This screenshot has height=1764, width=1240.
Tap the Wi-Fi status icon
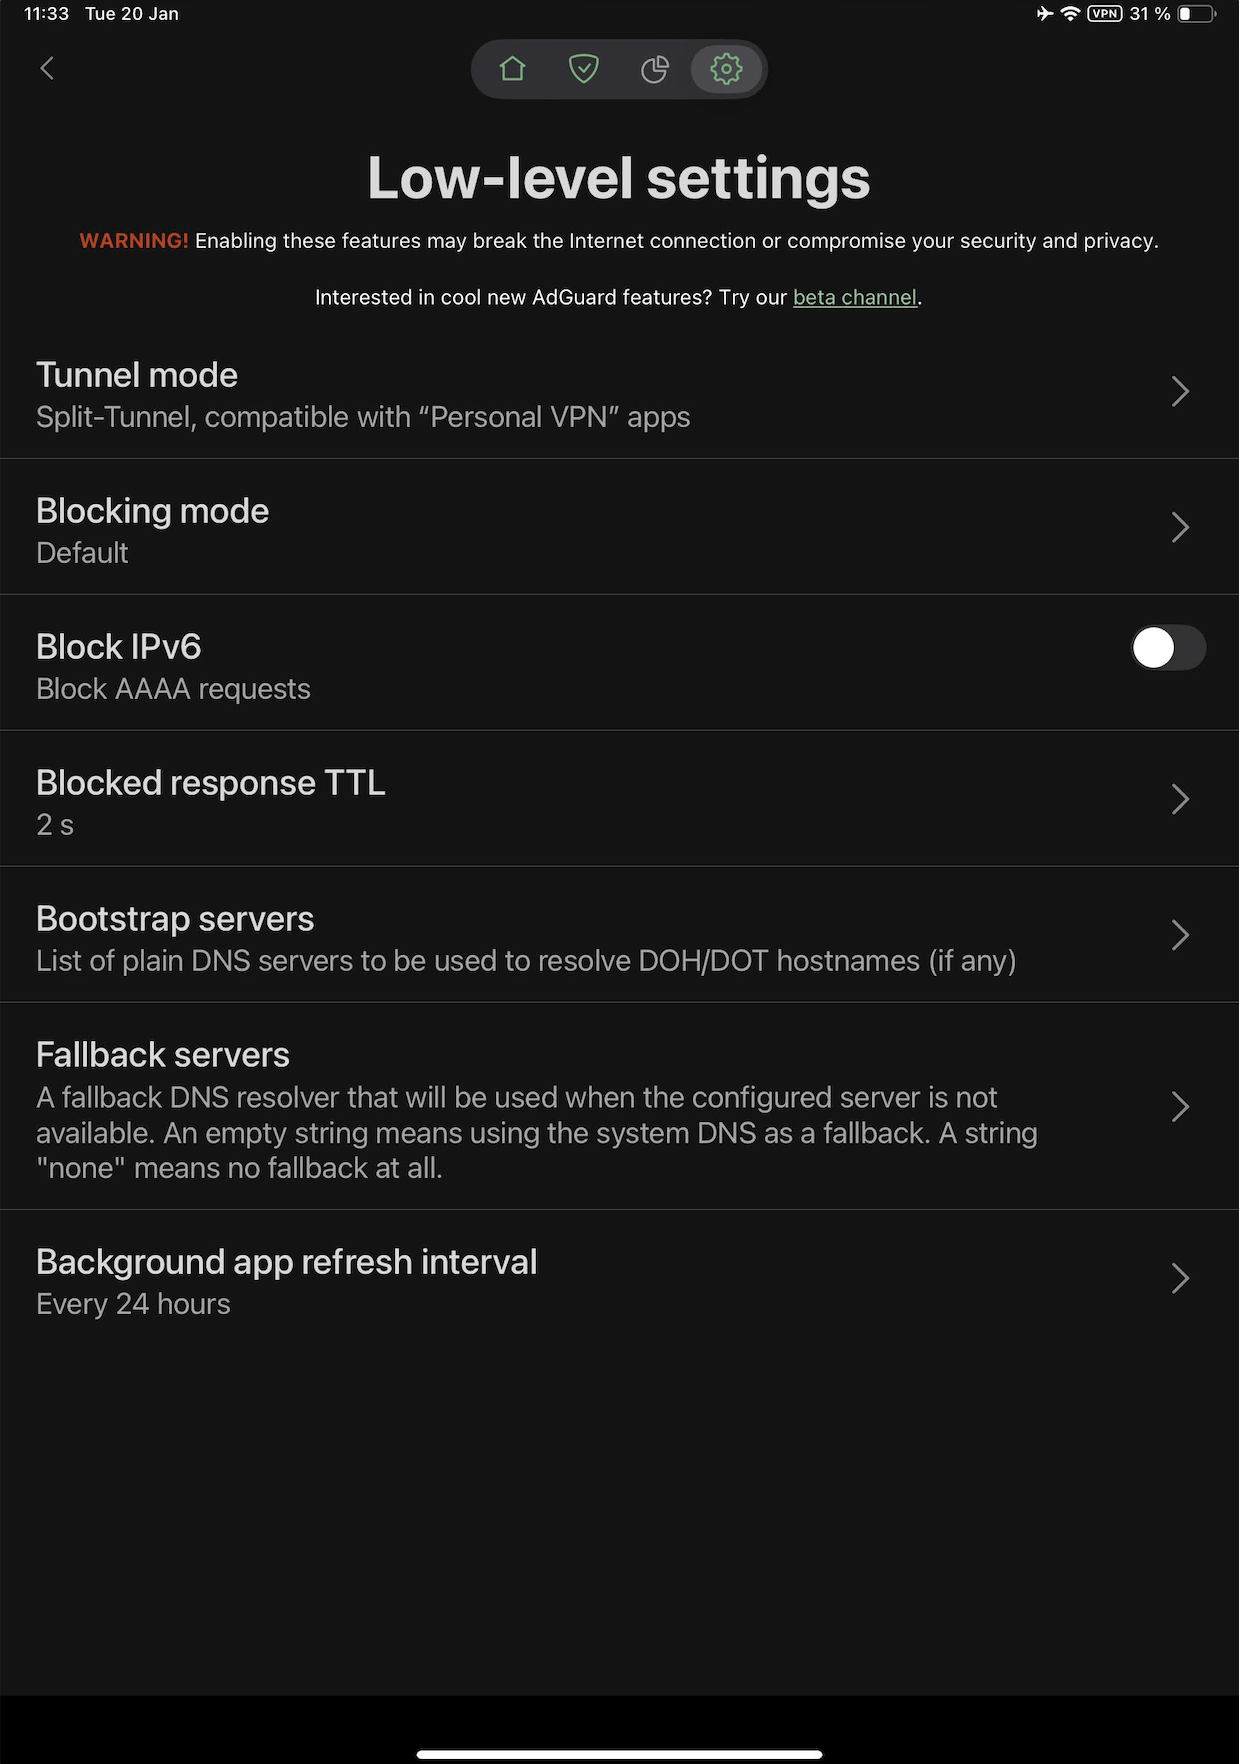click(x=1070, y=14)
